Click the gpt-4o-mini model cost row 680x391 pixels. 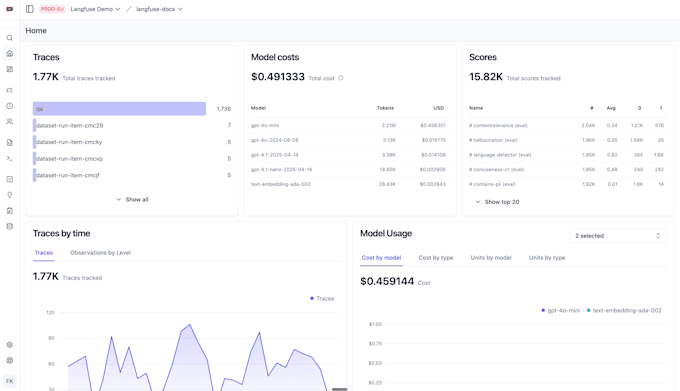(350, 125)
